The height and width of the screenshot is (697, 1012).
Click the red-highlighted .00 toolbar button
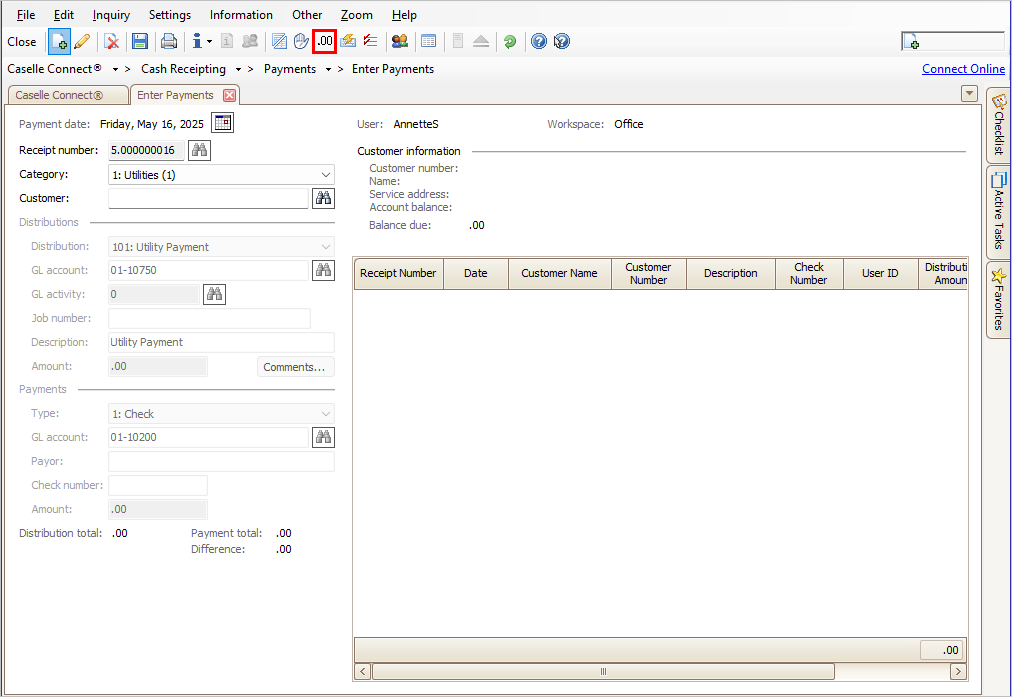click(324, 42)
